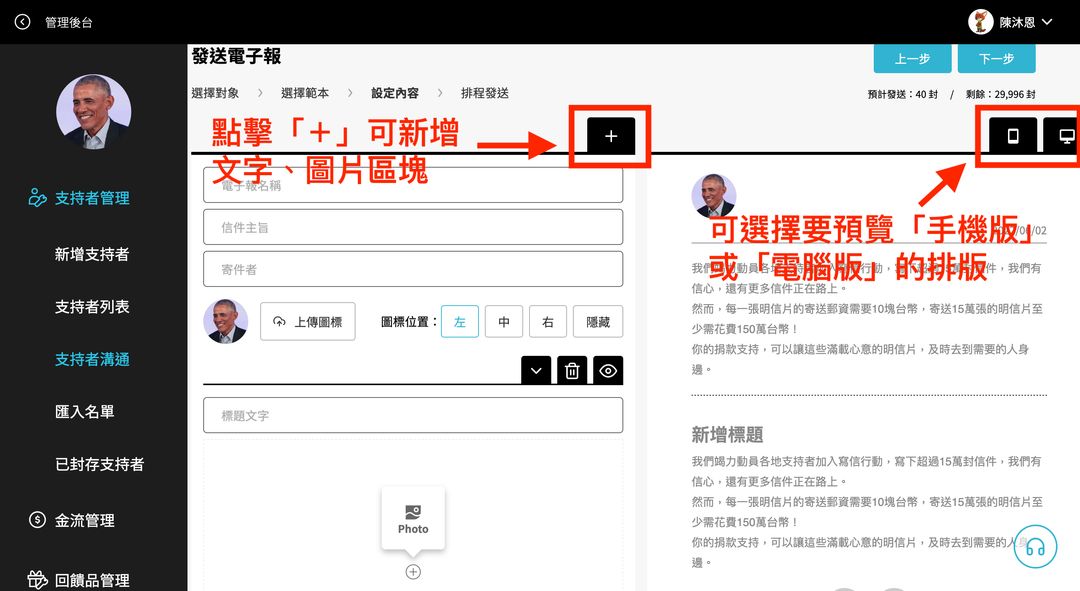Switch preview to desktop computer layout

pos(1064,136)
